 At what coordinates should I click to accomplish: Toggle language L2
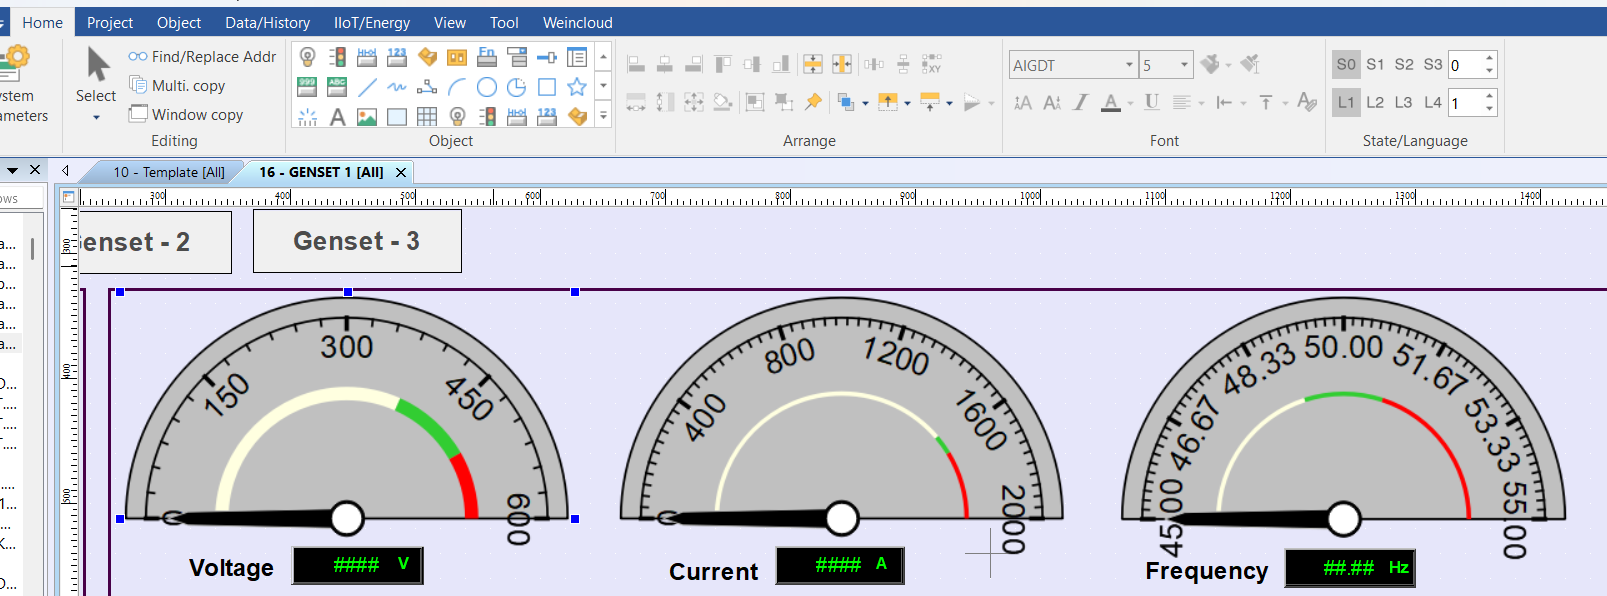click(1375, 102)
